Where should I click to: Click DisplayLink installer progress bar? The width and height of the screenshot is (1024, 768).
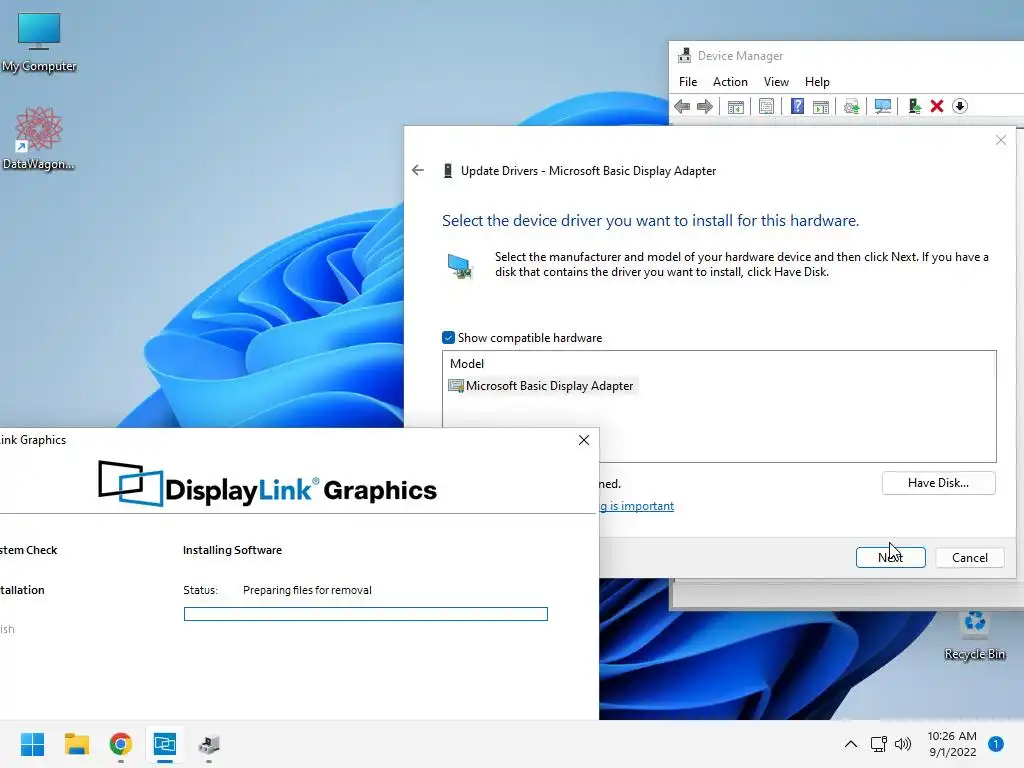click(366, 614)
